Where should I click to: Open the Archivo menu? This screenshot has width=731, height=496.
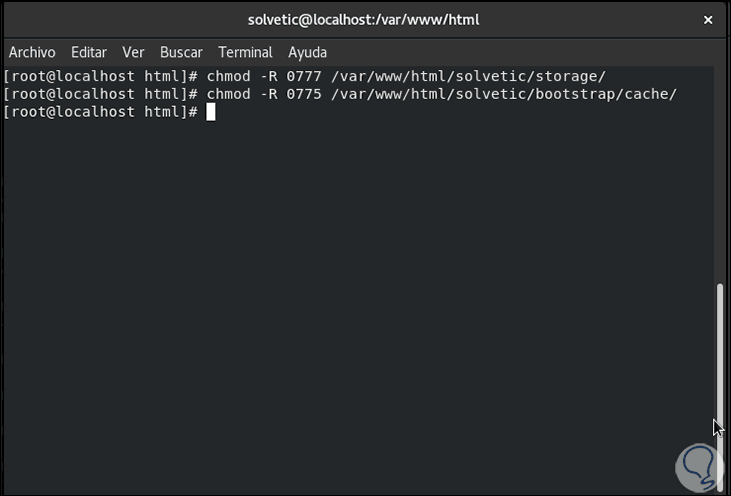click(x=32, y=52)
